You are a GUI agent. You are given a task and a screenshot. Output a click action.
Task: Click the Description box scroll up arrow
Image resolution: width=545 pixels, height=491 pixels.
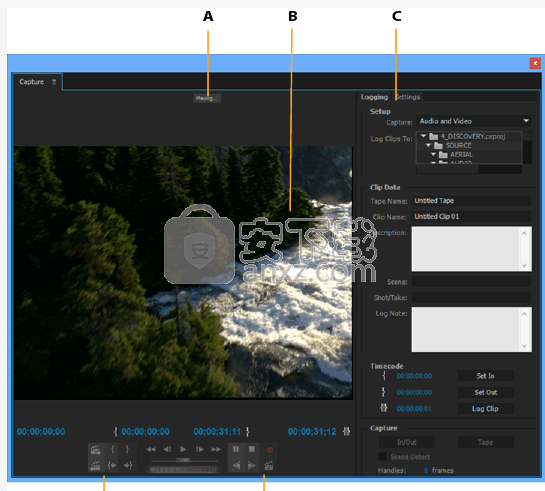pos(524,233)
